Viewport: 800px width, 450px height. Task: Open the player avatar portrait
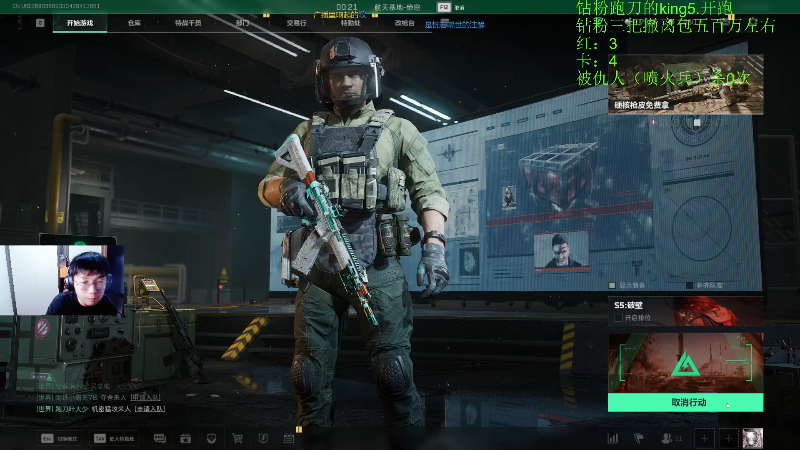click(753, 438)
